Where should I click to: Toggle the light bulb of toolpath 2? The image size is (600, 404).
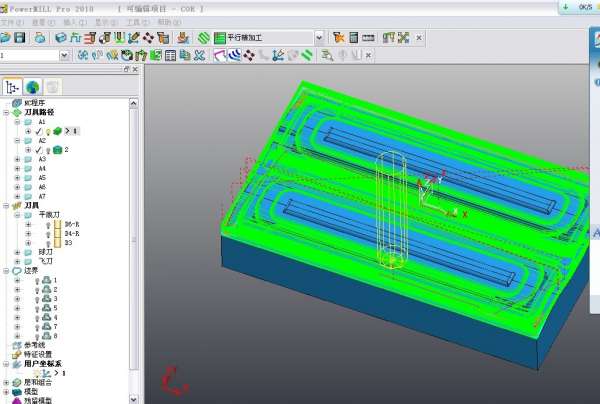point(46,150)
